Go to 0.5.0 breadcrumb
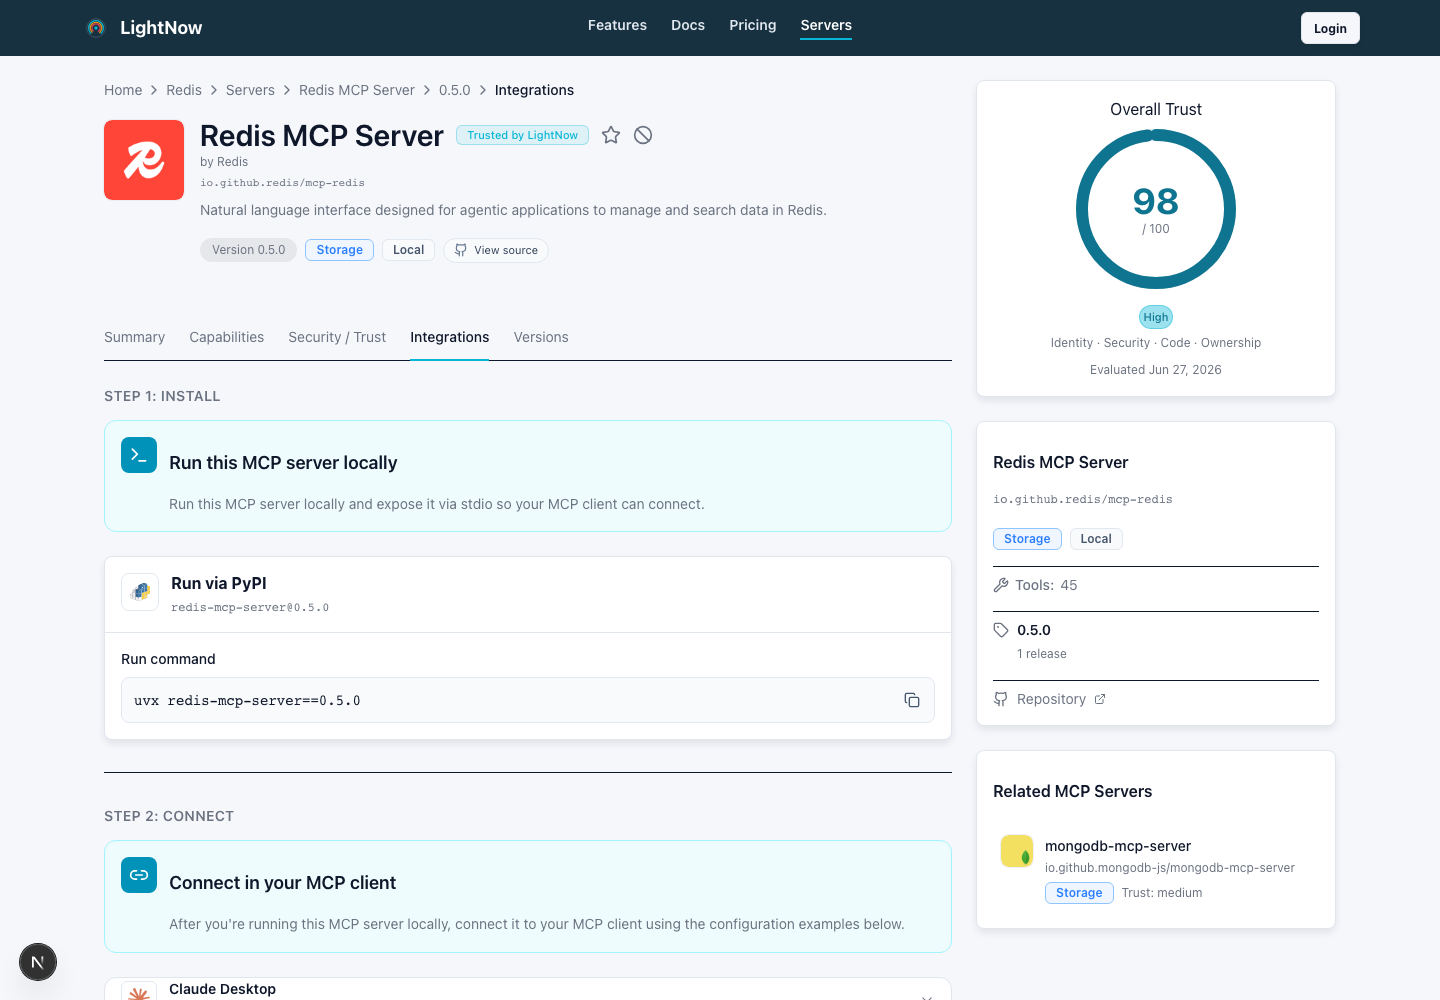 coord(455,90)
